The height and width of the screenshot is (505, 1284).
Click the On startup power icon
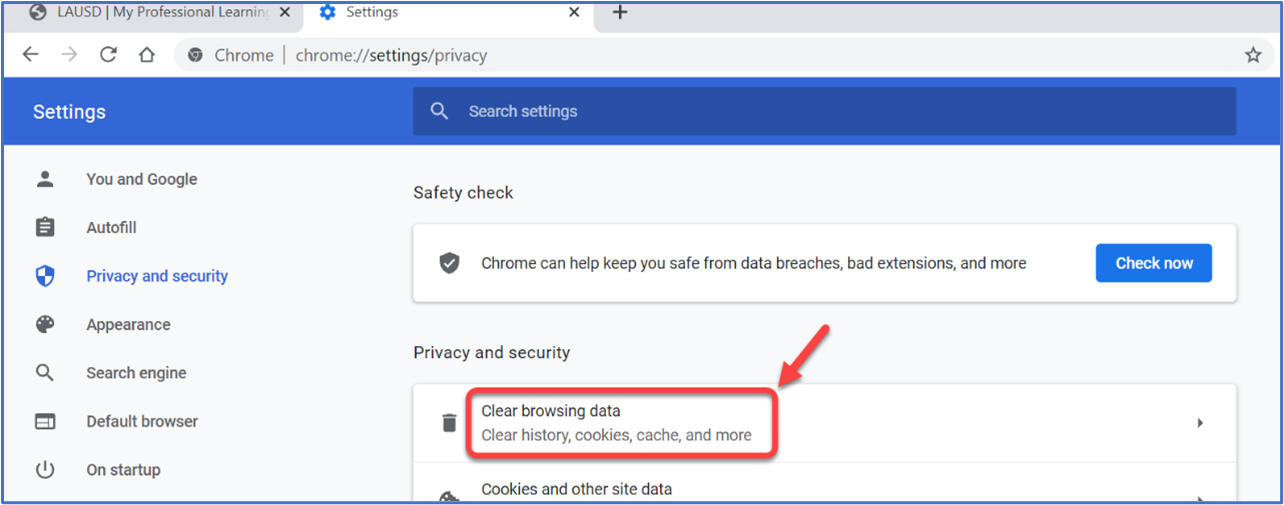click(45, 469)
